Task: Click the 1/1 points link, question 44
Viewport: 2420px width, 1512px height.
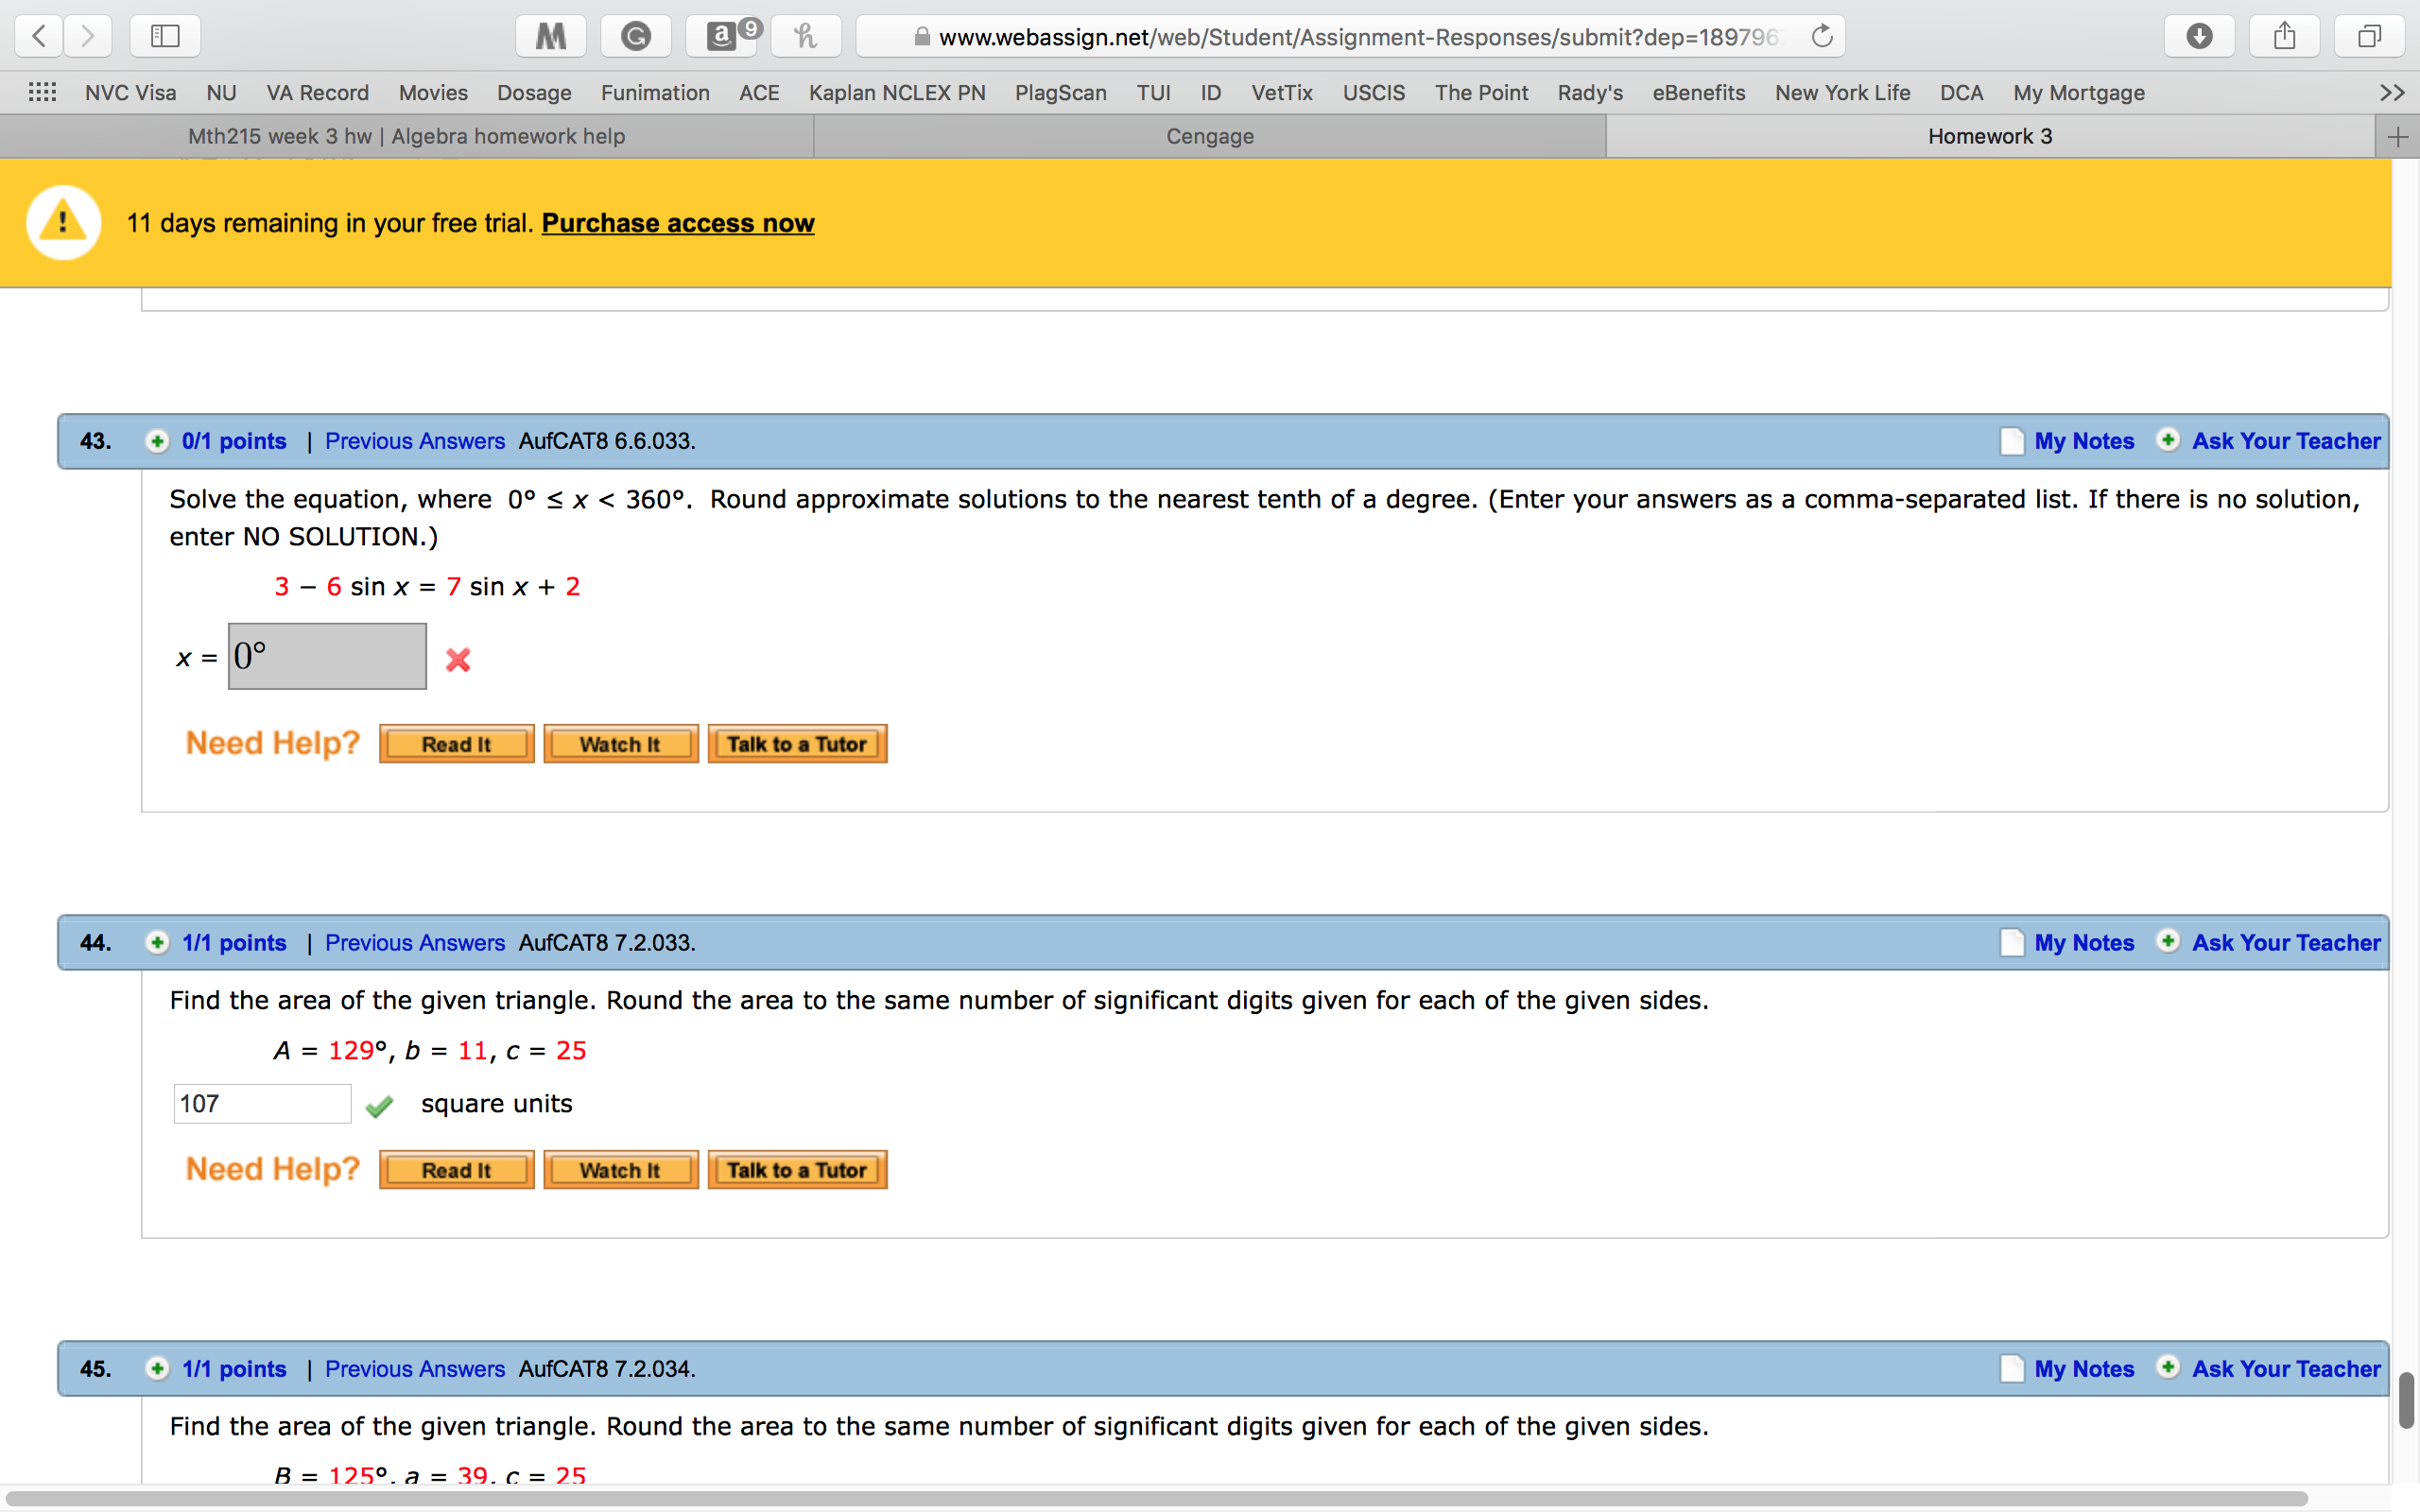Action: 234,942
